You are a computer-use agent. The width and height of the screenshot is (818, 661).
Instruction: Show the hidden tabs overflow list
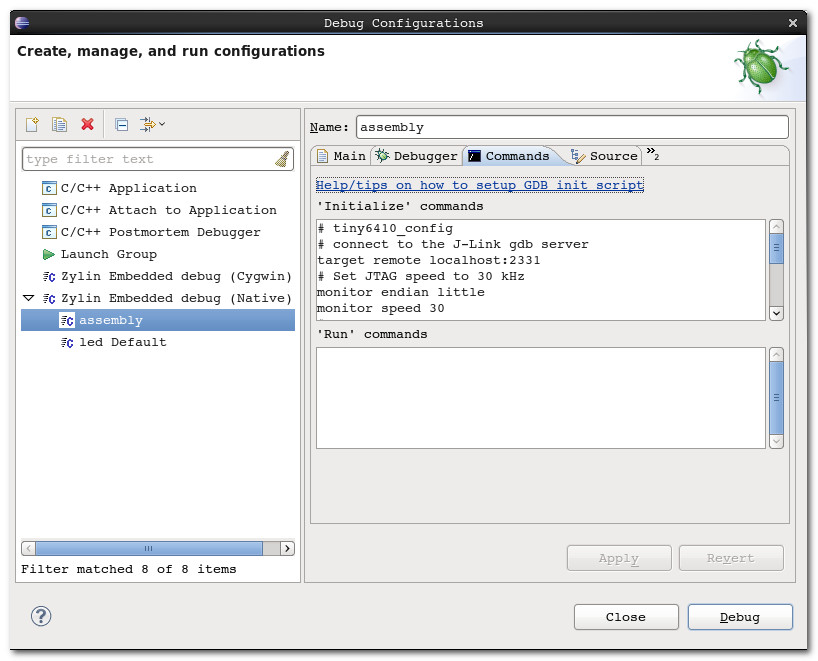pyautogui.click(x=653, y=153)
